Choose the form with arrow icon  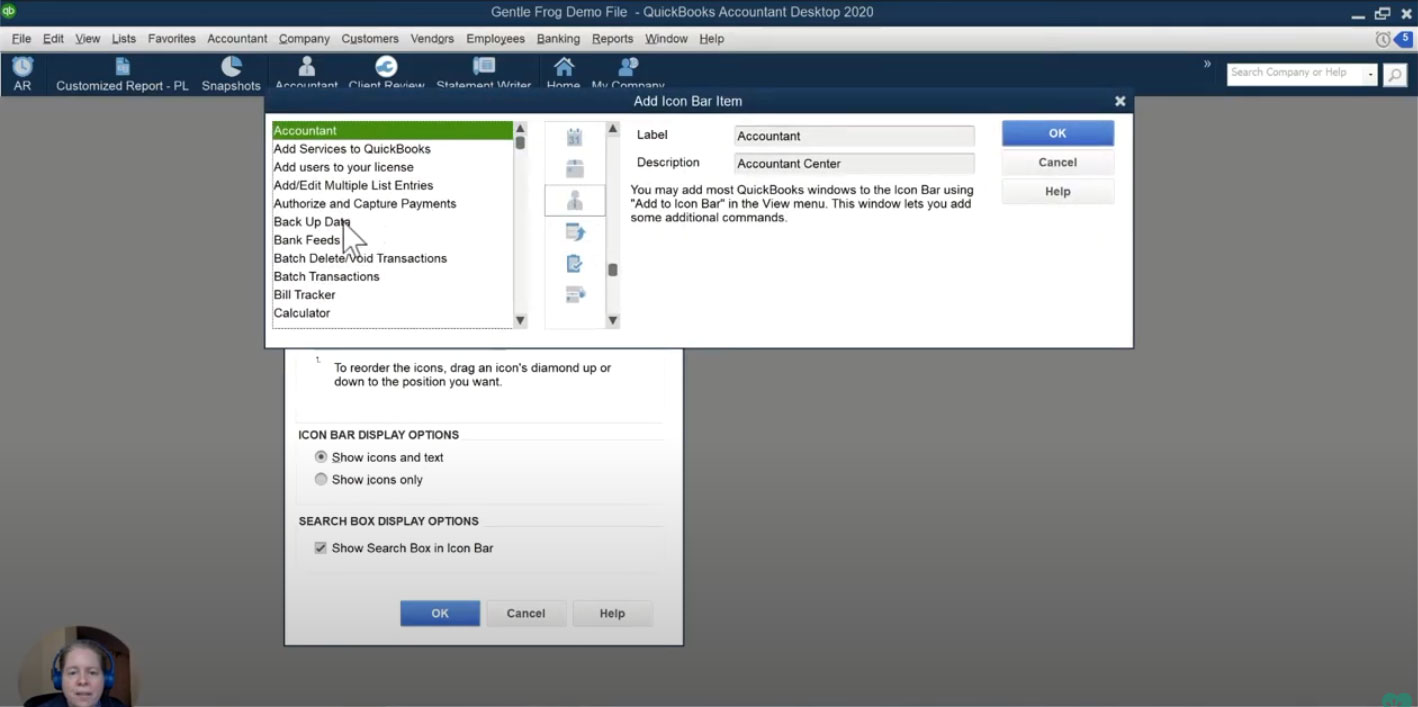(x=575, y=232)
